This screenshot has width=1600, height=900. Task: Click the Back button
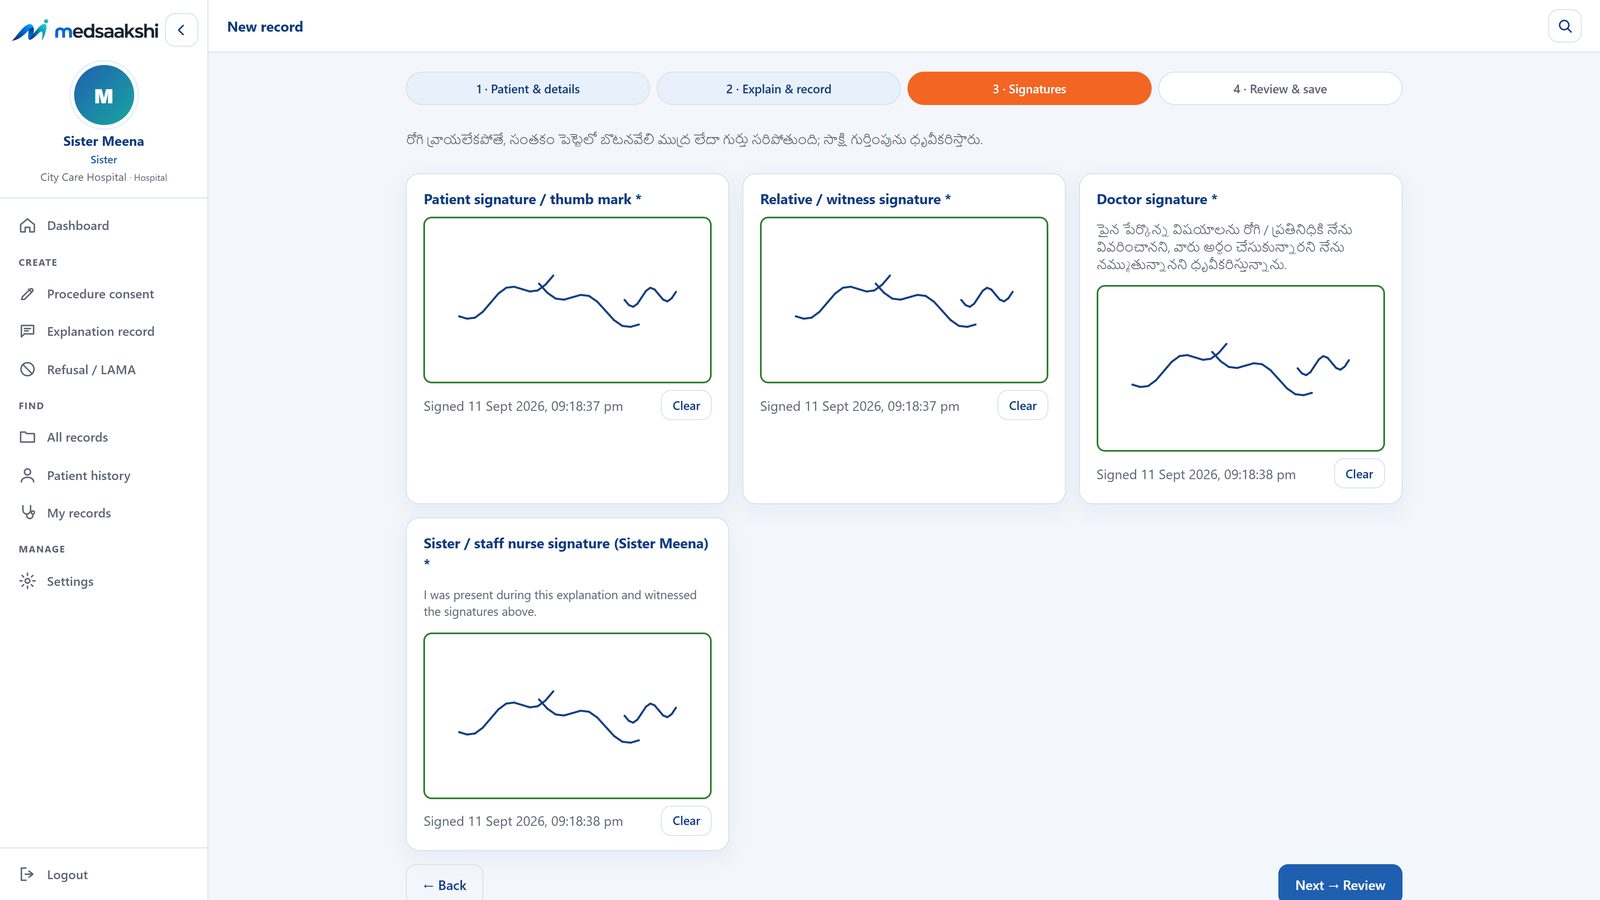point(444,885)
